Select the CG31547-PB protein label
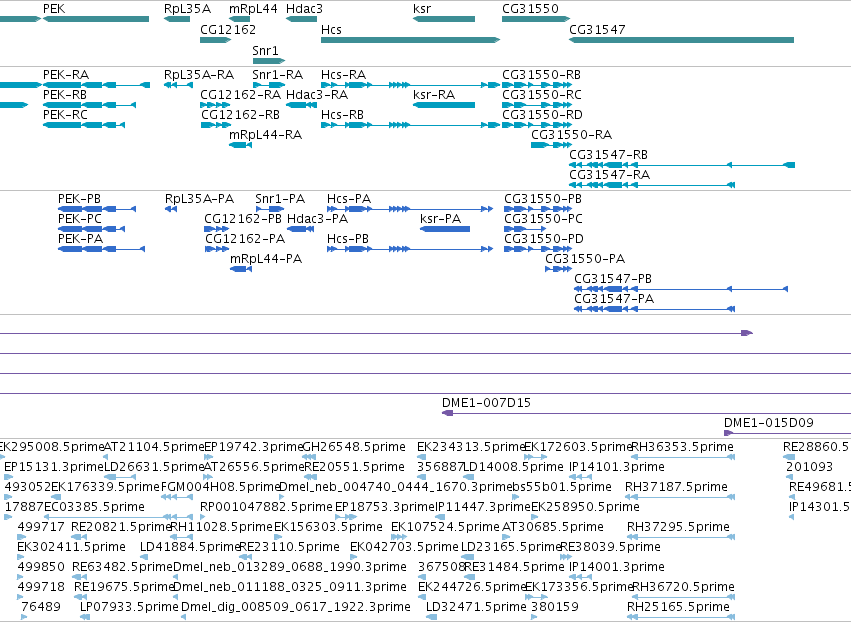Image resolution: width=851 pixels, height=622 pixels. (x=613, y=279)
